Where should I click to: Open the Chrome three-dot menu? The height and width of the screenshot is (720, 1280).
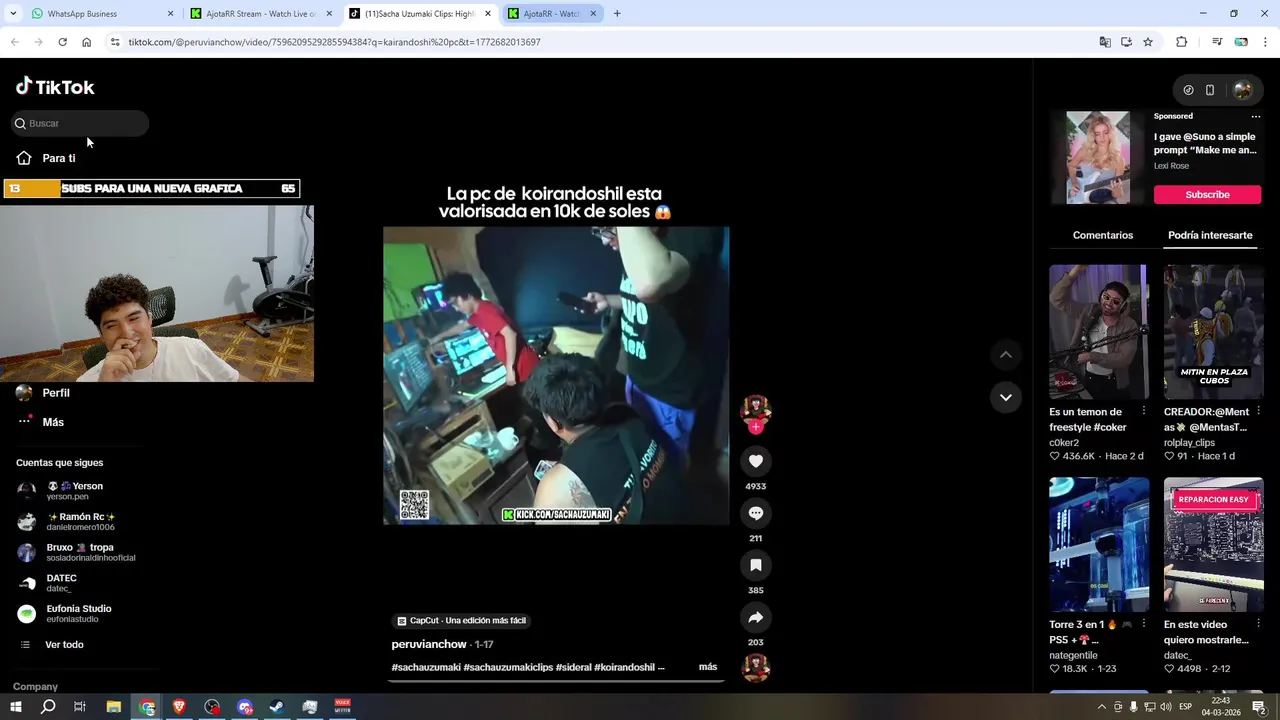coord(1265,42)
